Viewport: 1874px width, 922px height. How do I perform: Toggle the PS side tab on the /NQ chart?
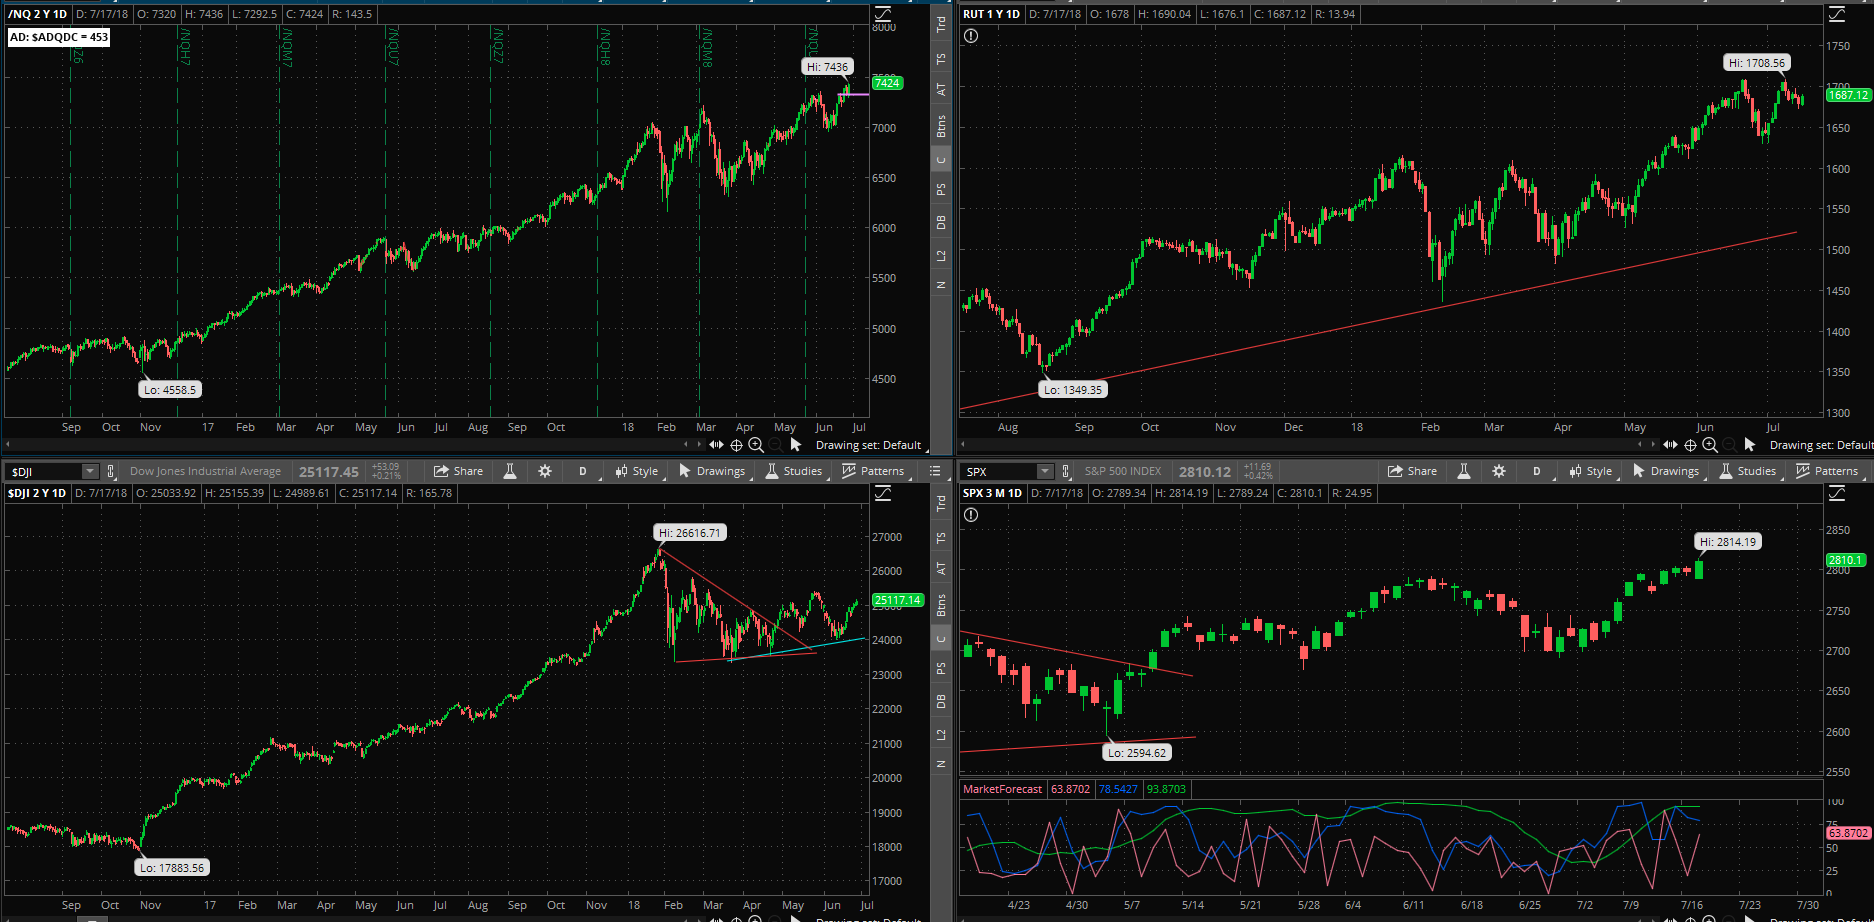[x=941, y=189]
